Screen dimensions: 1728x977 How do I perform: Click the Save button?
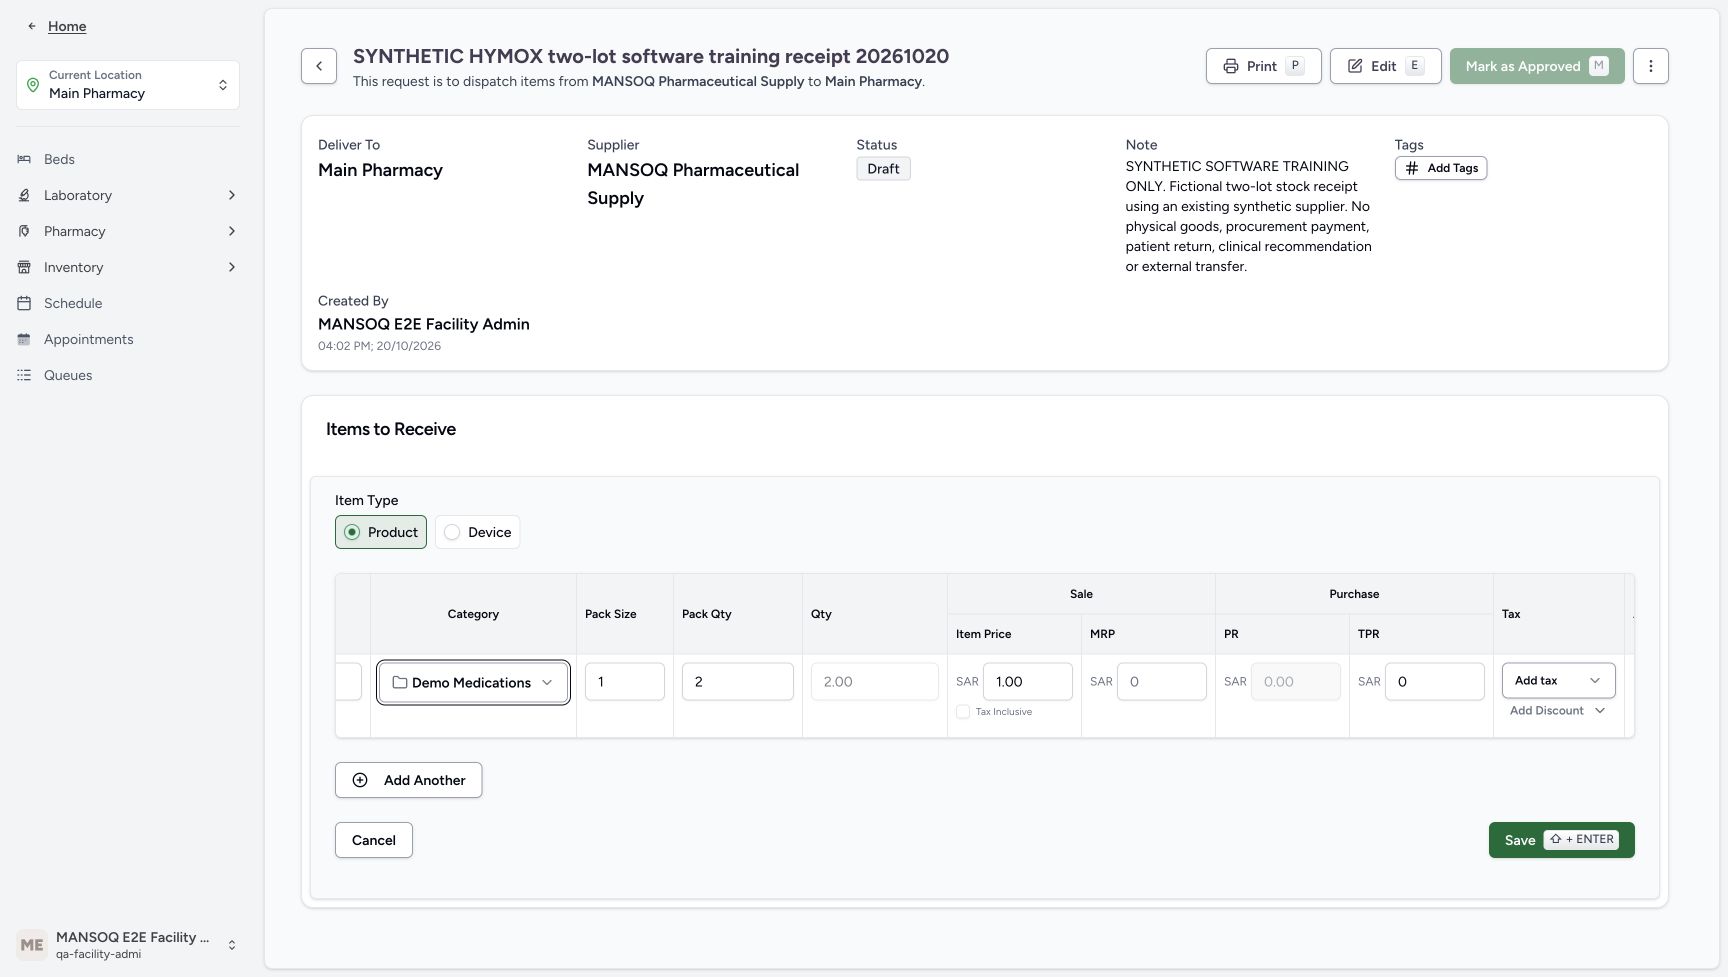pyautogui.click(x=1561, y=840)
